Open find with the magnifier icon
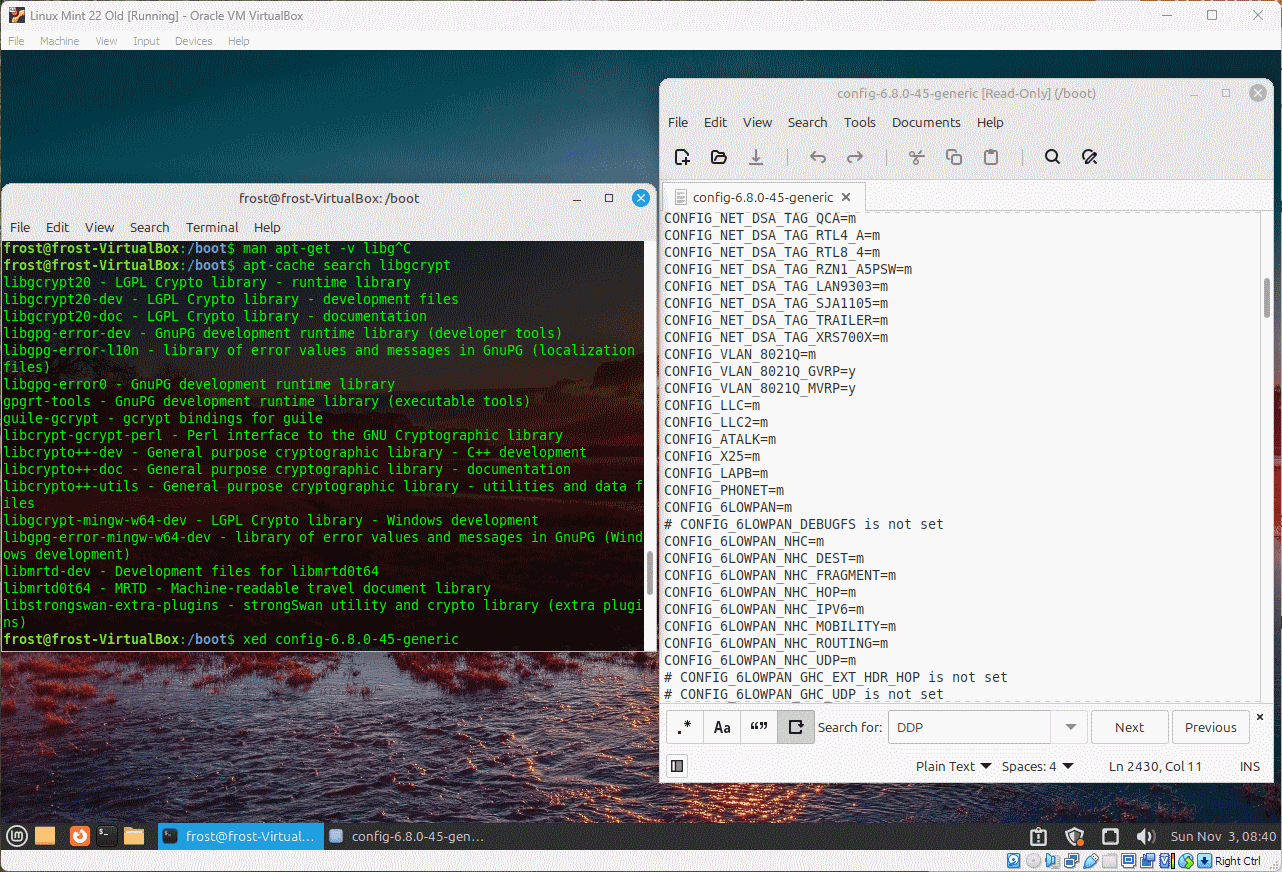 (1052, 157)
